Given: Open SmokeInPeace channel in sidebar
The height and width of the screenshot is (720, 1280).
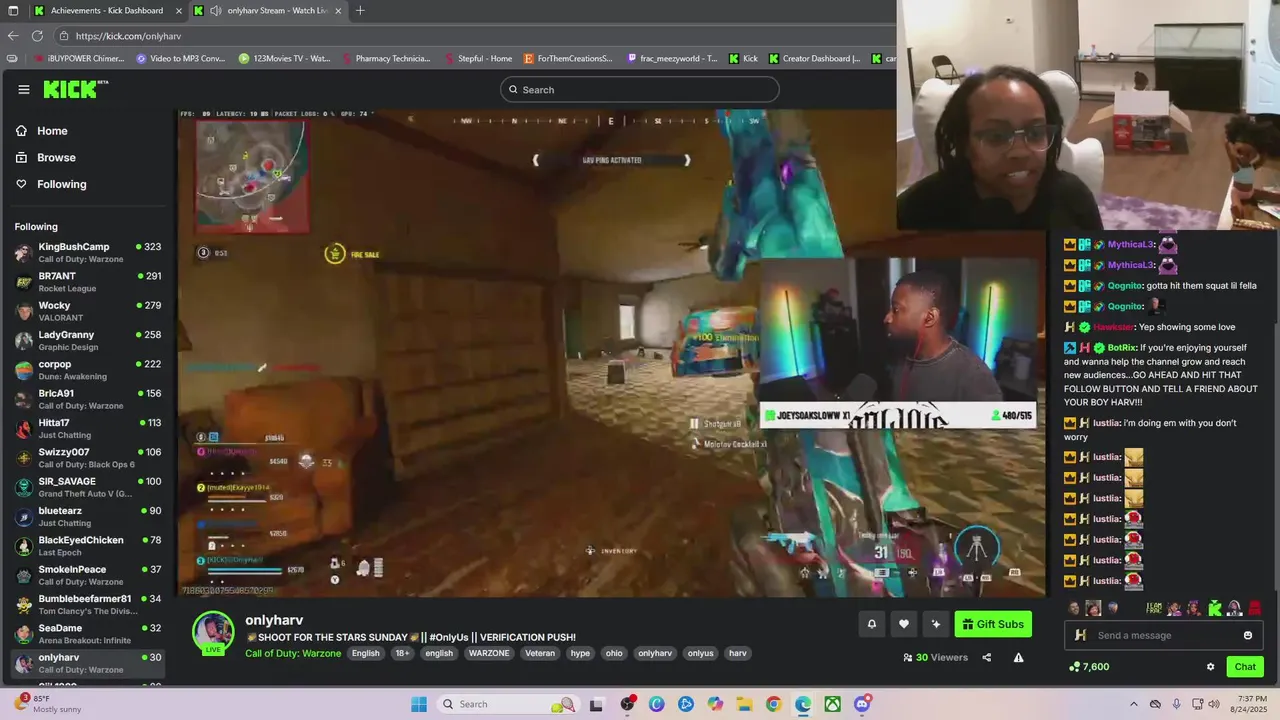Looking at the screenshot, I should pyautogui.click(x=87, y=575).
